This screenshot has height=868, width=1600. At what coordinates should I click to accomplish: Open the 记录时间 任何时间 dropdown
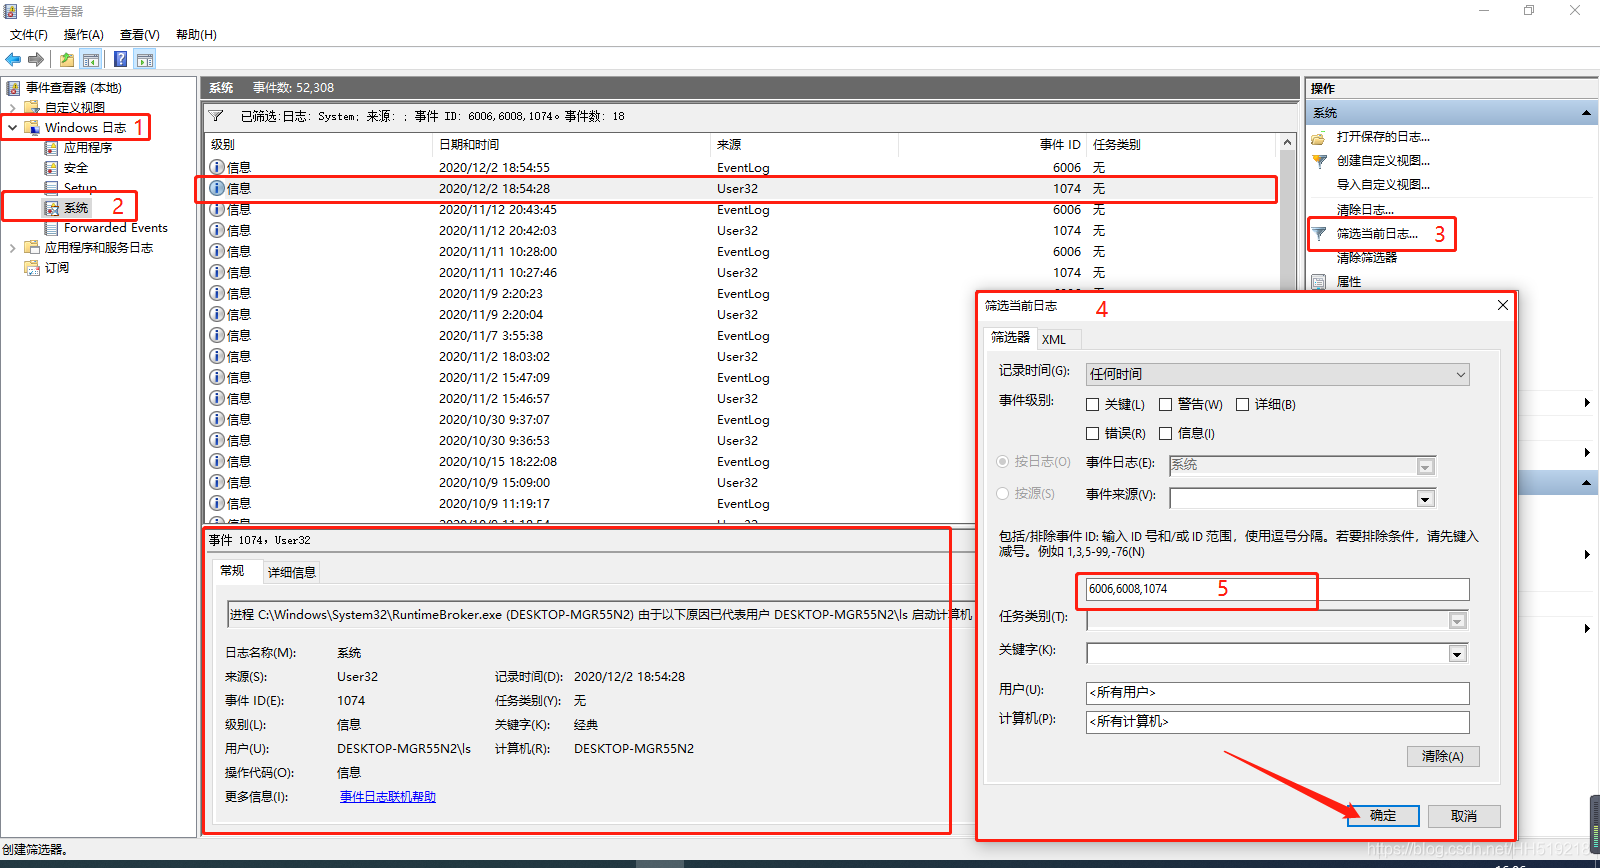coord(1278,374)
